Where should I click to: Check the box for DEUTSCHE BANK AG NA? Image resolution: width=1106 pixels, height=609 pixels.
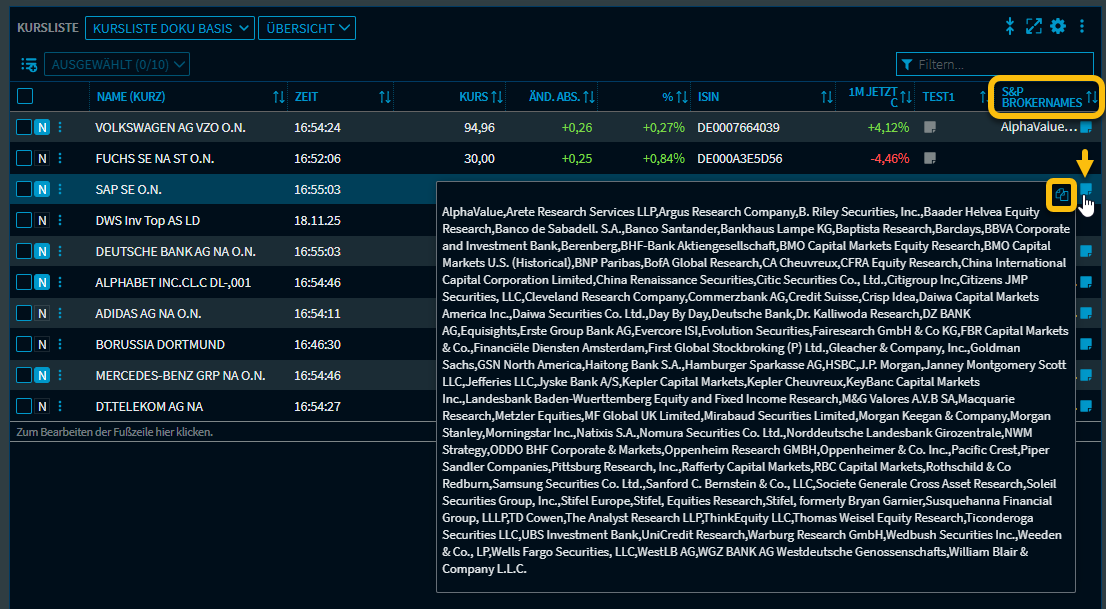tap(25, 252)
